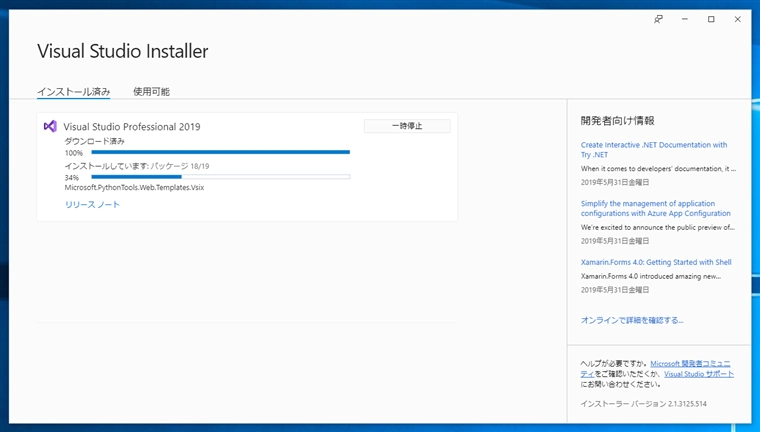
Task: Click the Visual Studio Professional 2019 title
Action: (x=132, y=127)
